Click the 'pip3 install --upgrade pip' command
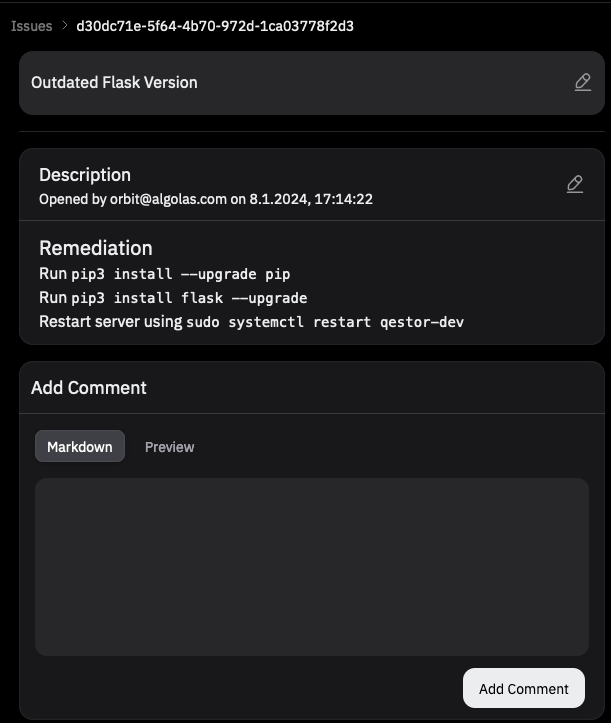This screenshot has height=723, width=611. click(x=181, y=273)
